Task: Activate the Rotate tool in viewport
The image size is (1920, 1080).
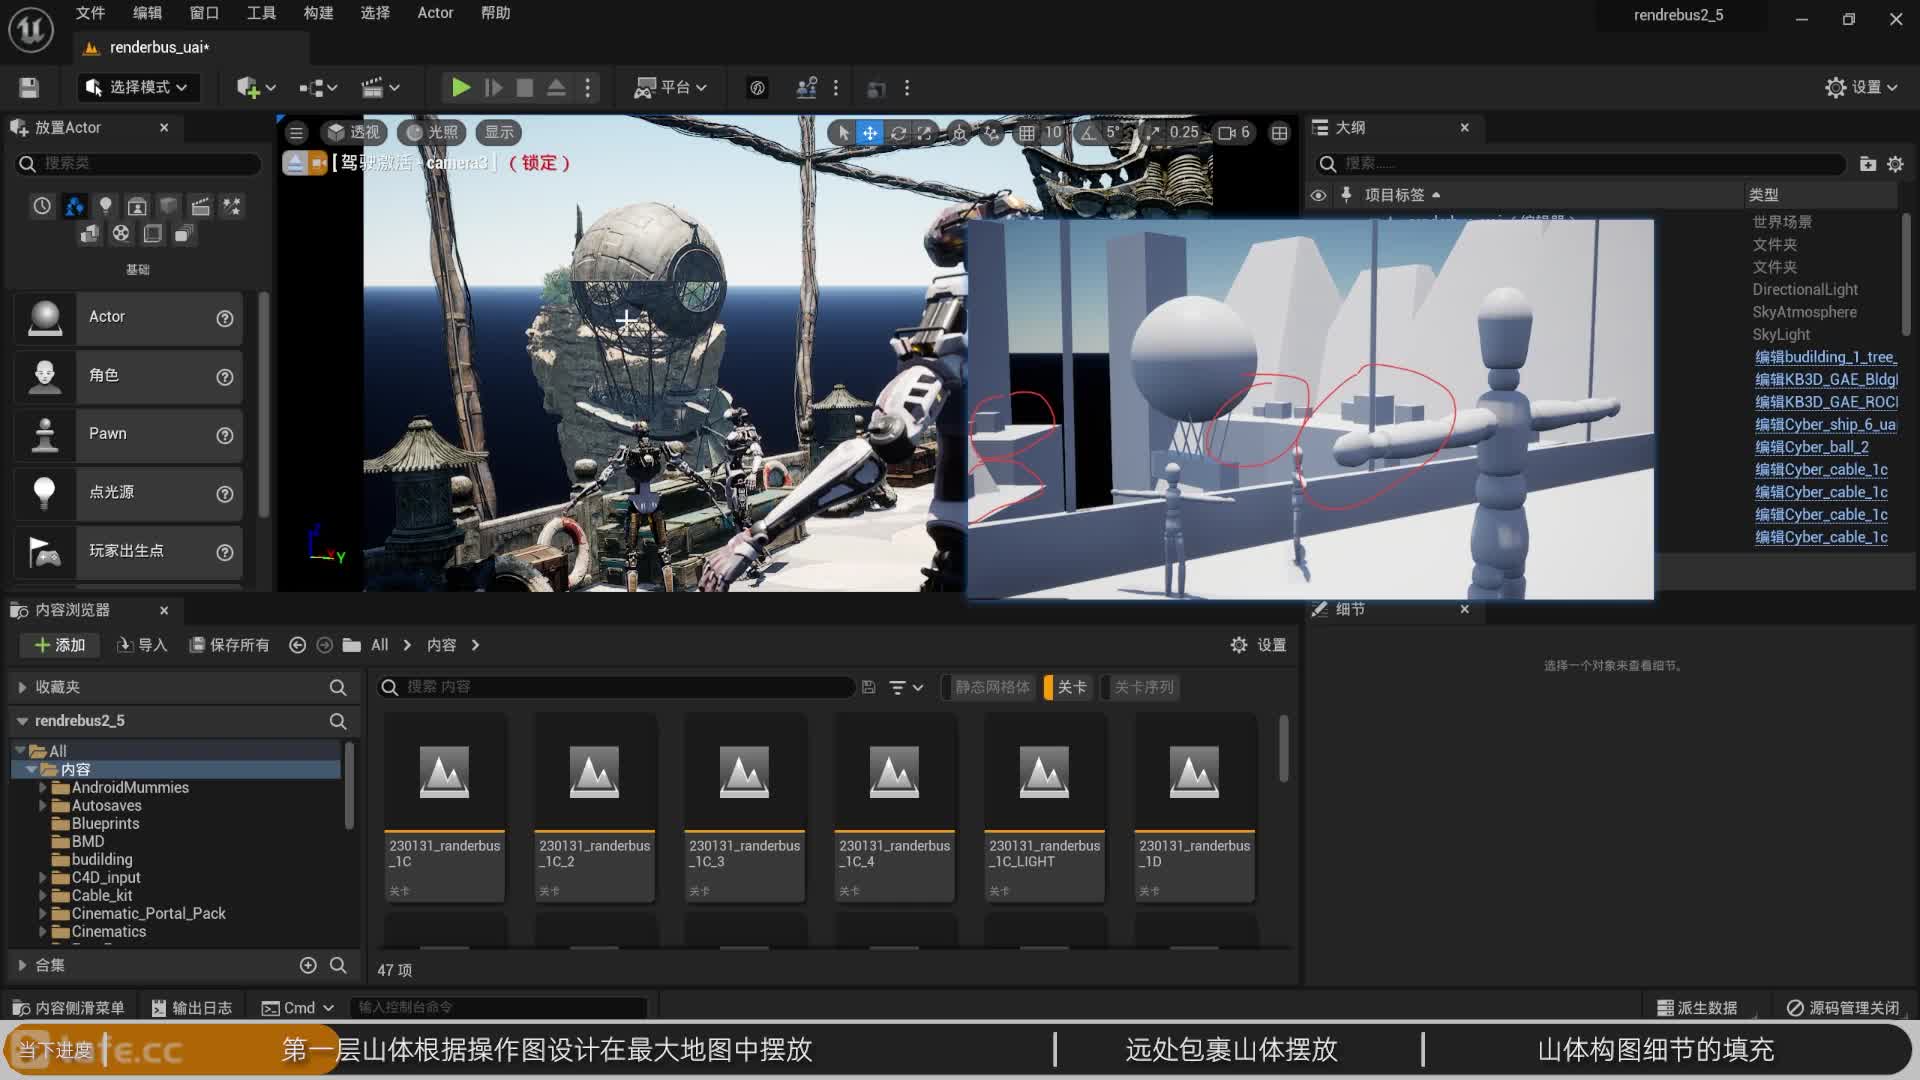Action: [x=898, y=132]
